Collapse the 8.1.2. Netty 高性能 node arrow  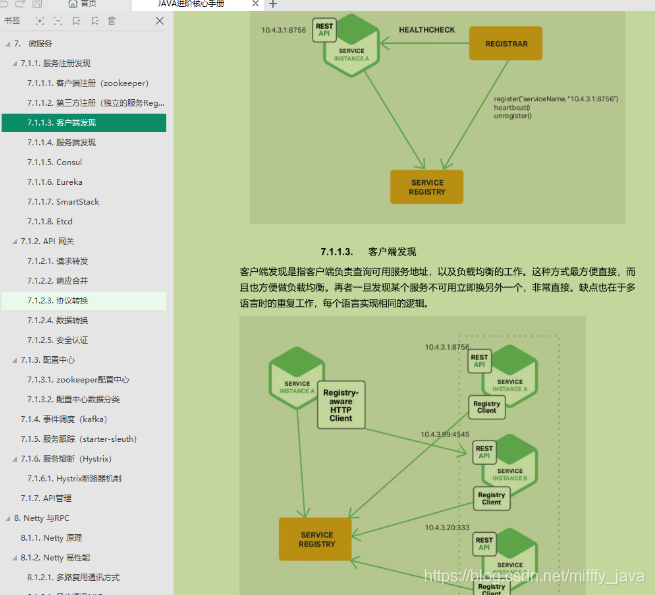[15, 558]
